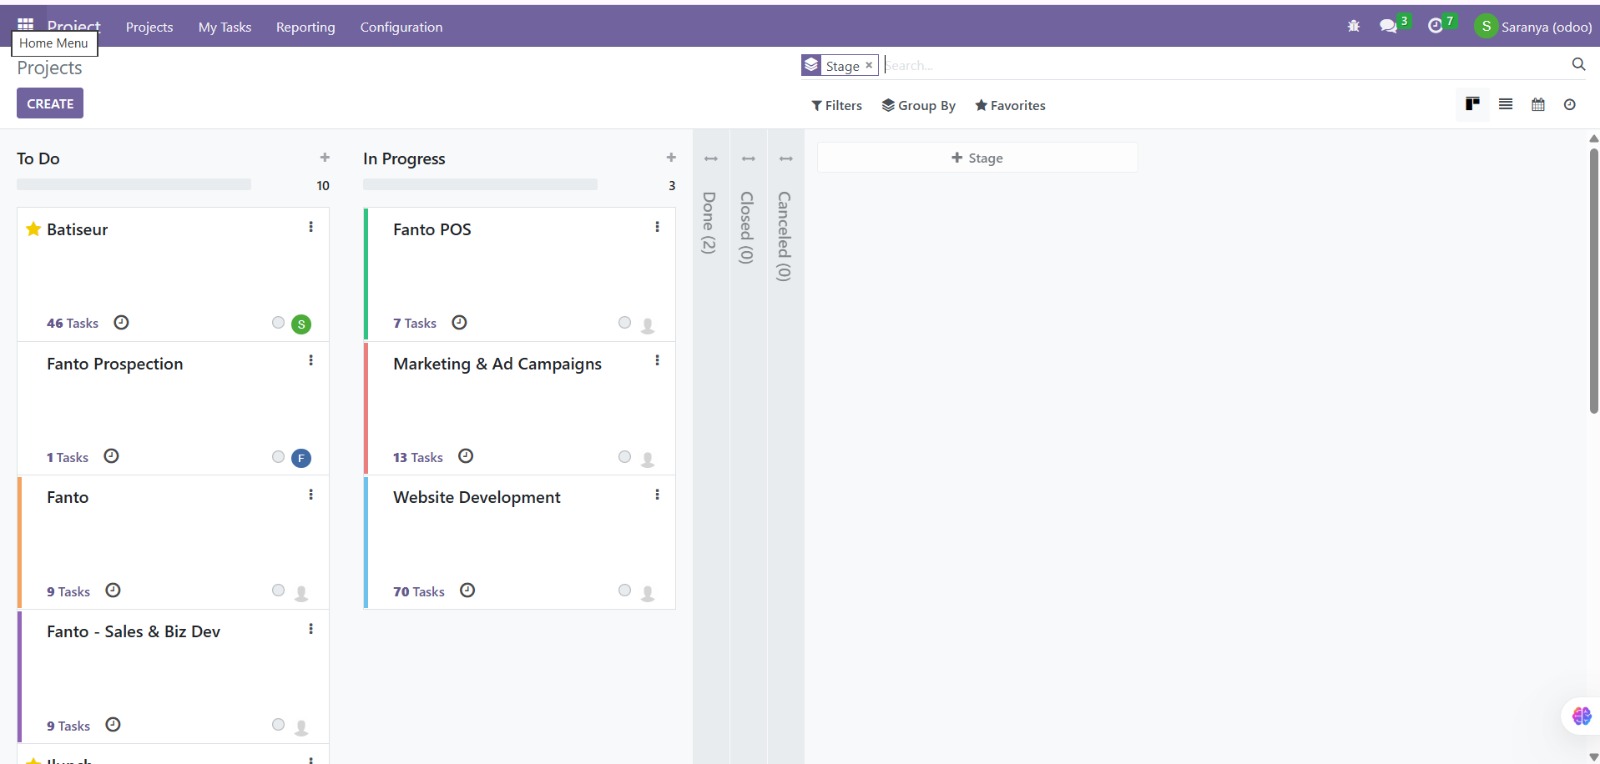Toggle status circle on Fanto - Sales & Biz Dev
Screen dimensions: 1600x764
(x=278, y=724)
